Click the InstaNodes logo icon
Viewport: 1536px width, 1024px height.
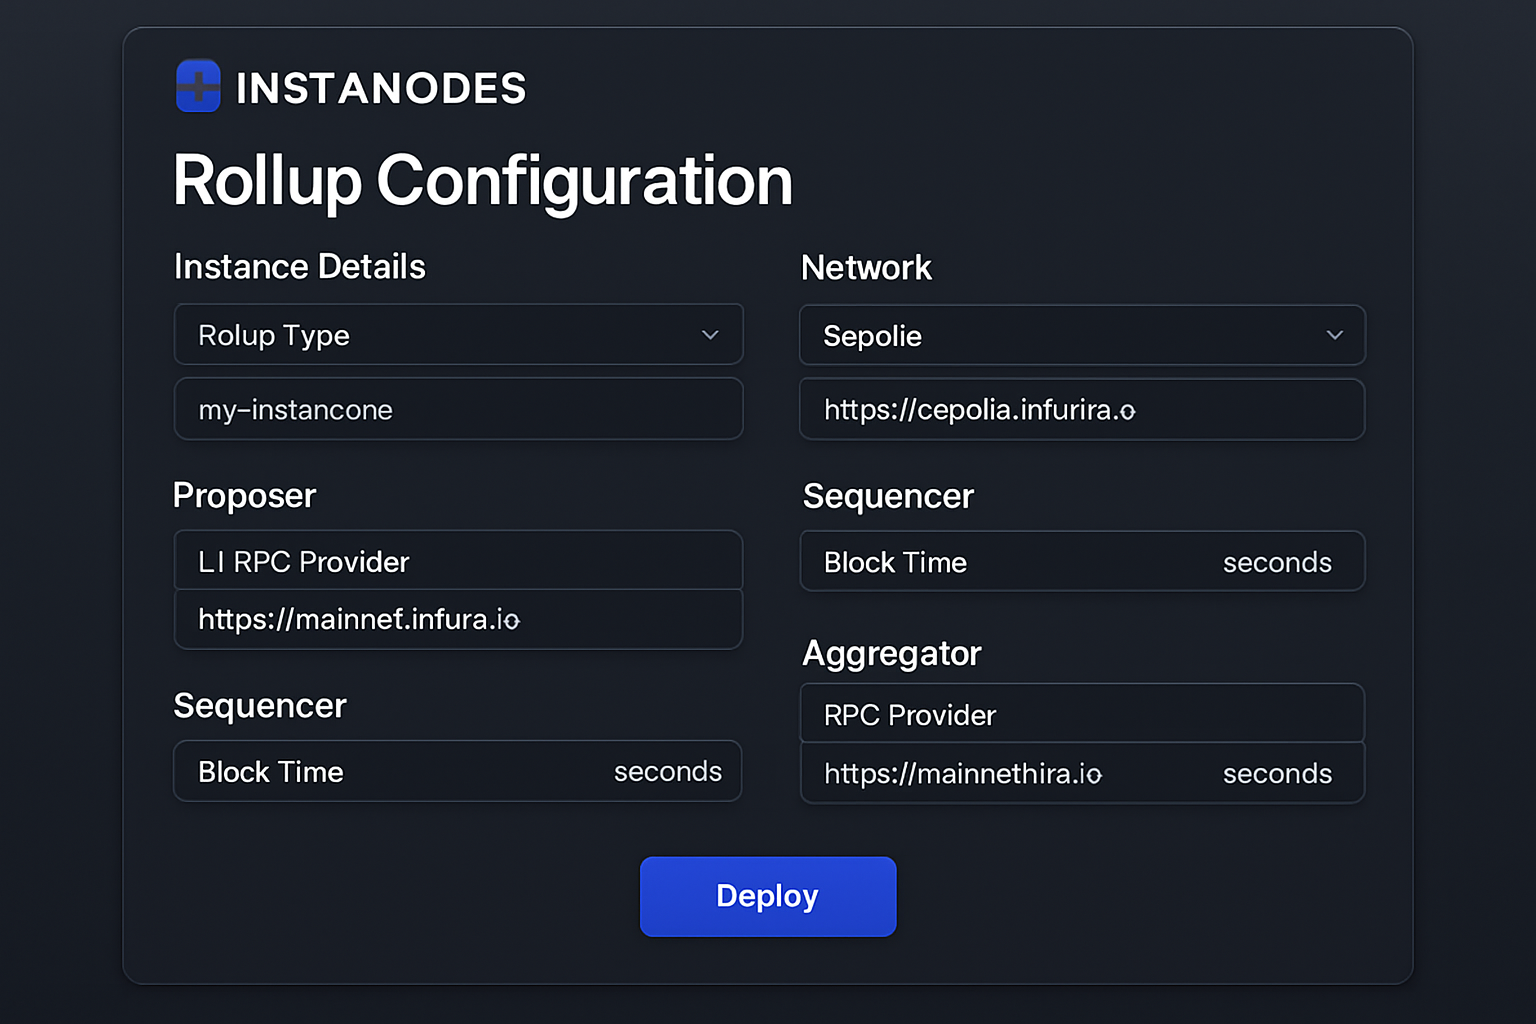pyautogui.click(x=198, y=87)
